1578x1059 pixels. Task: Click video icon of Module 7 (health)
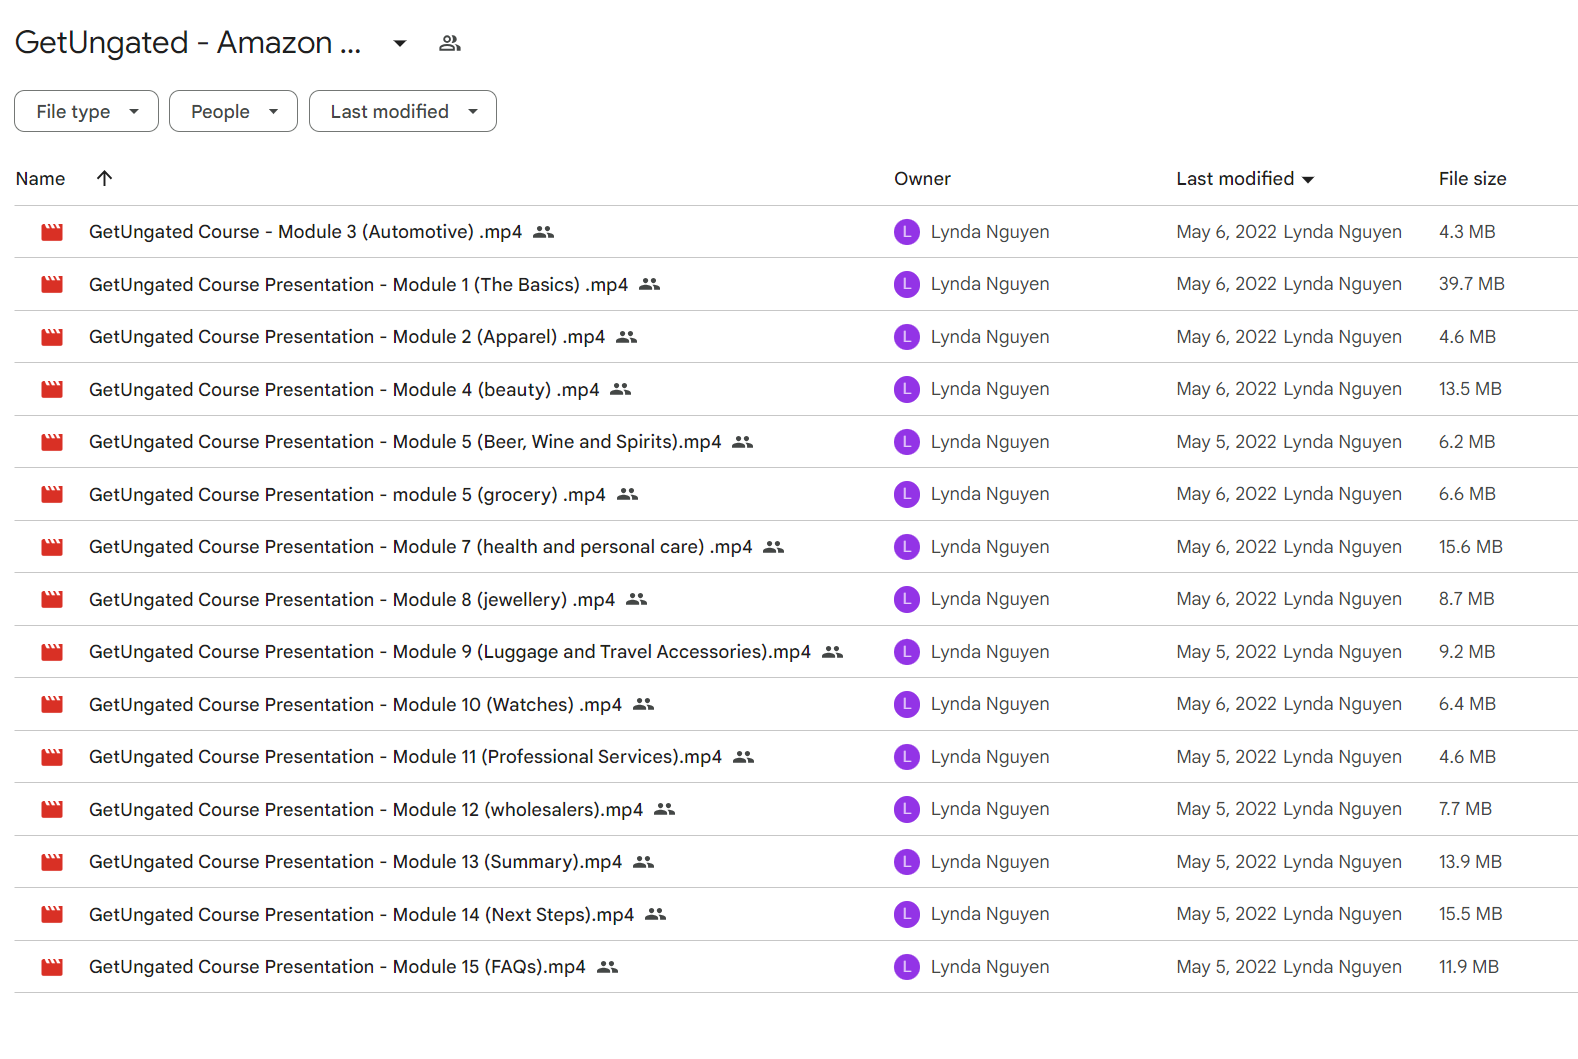coord(52,547)
